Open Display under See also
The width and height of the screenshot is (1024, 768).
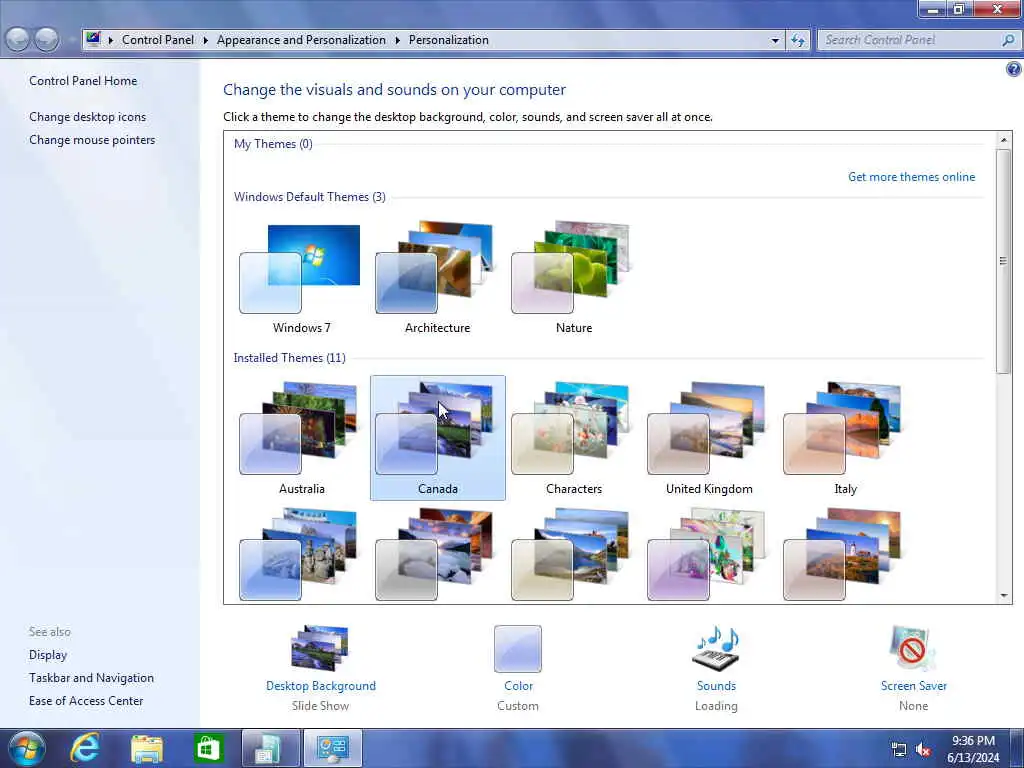tap(48, 655)
